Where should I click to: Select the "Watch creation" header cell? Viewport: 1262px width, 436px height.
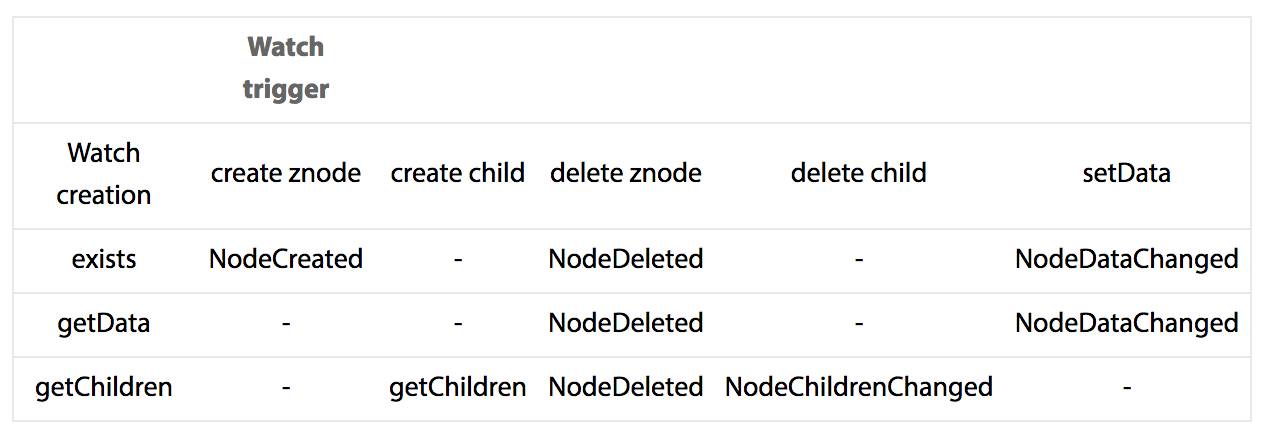point(104,174)
